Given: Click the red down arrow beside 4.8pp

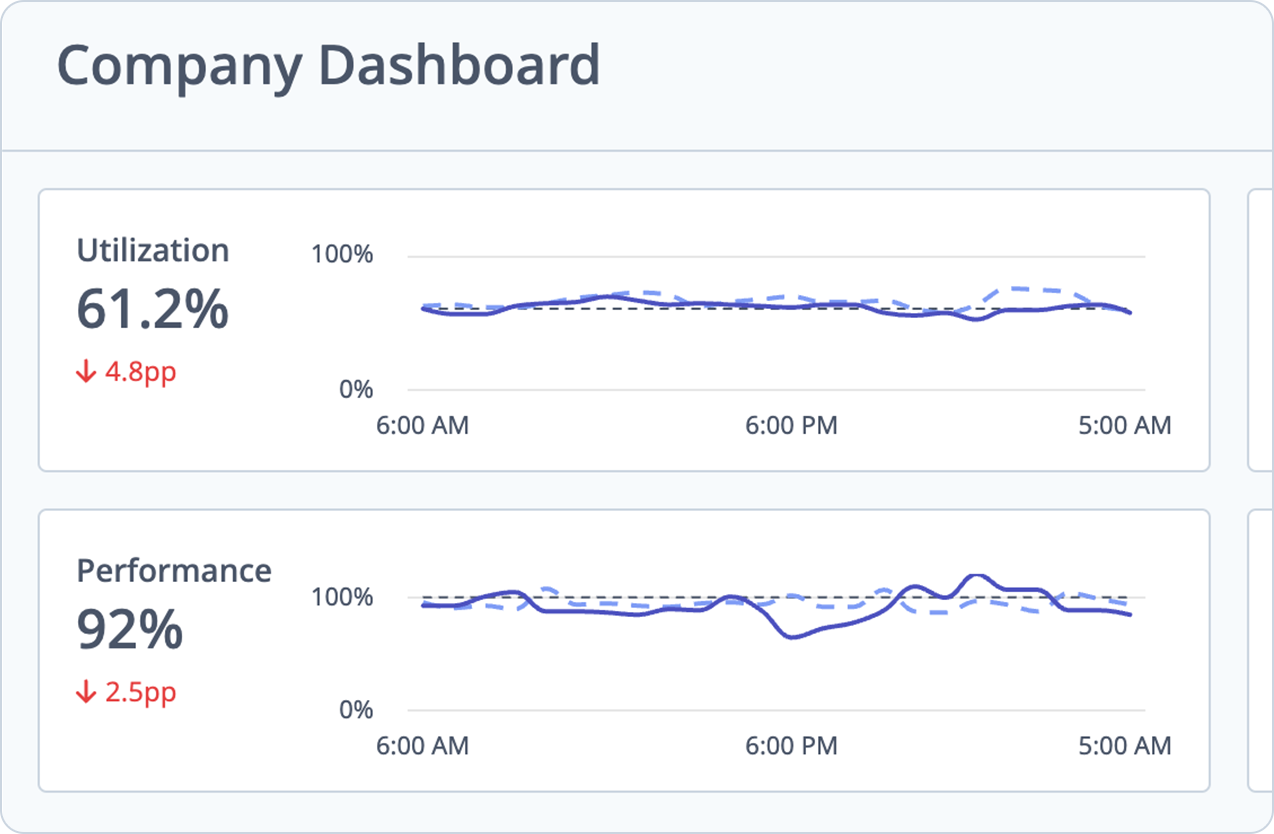Looking at the screenshot, I should [86, 371].
